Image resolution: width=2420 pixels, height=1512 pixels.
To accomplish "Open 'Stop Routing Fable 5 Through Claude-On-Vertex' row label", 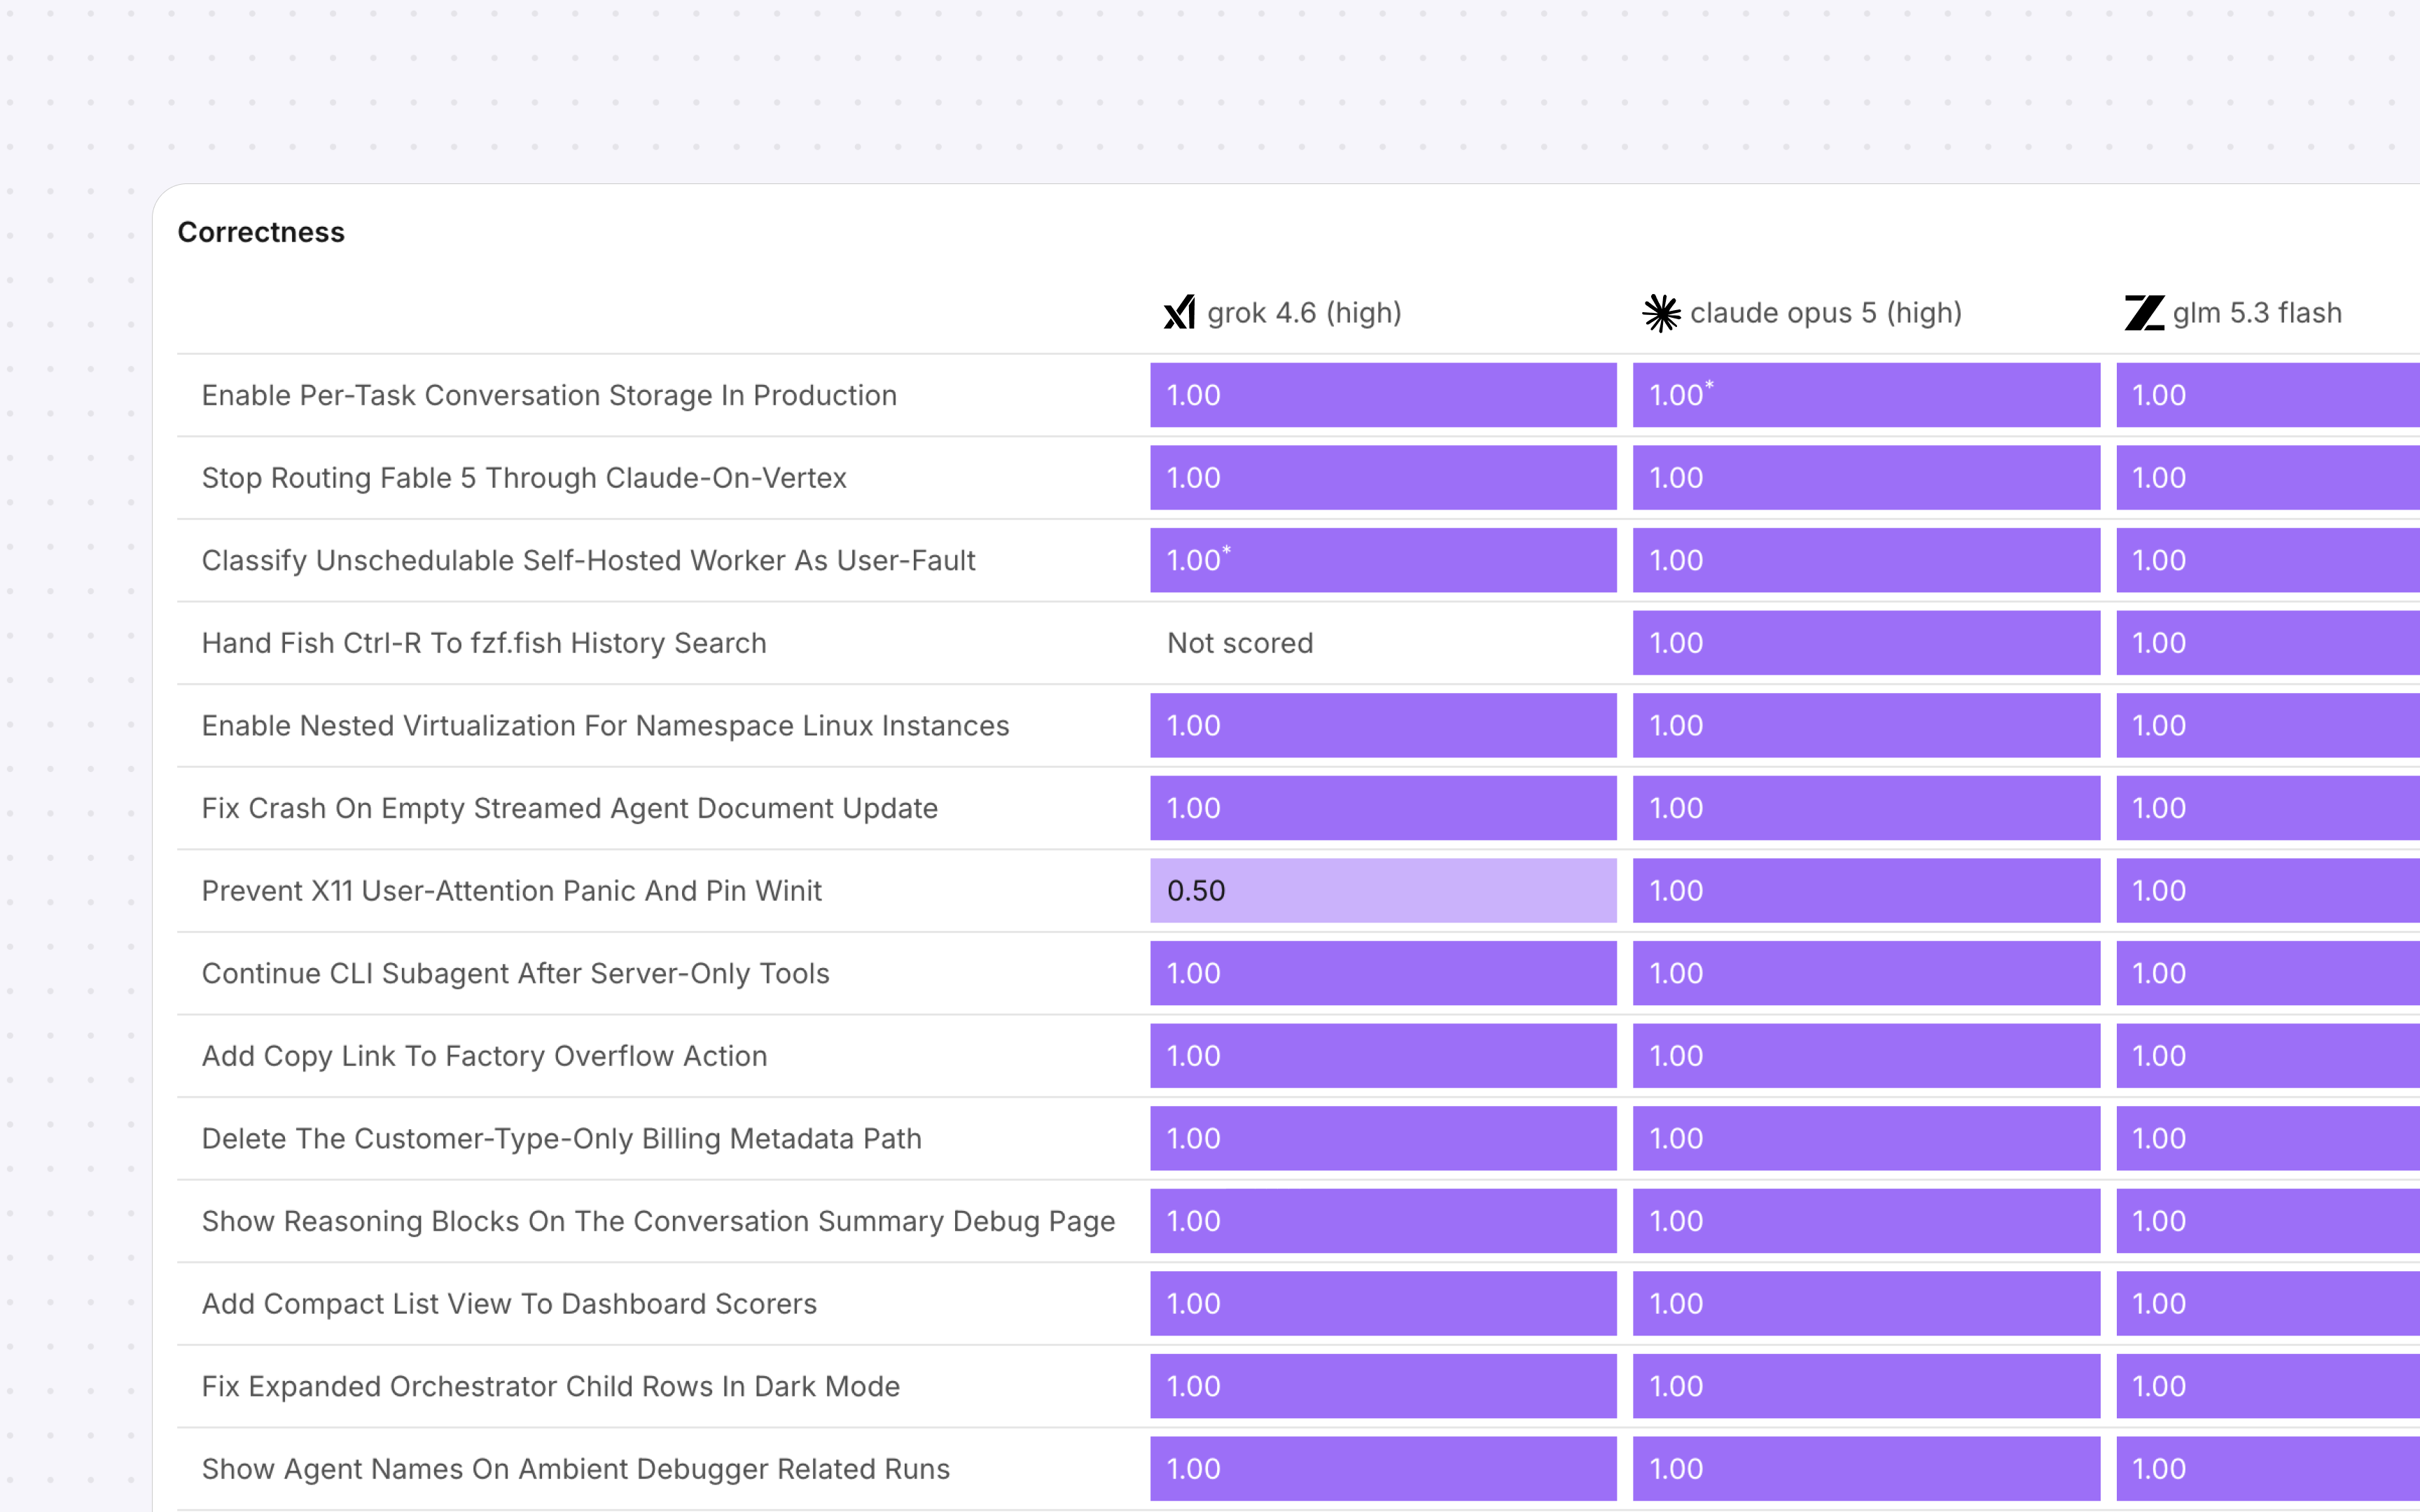I will [524, 478].
